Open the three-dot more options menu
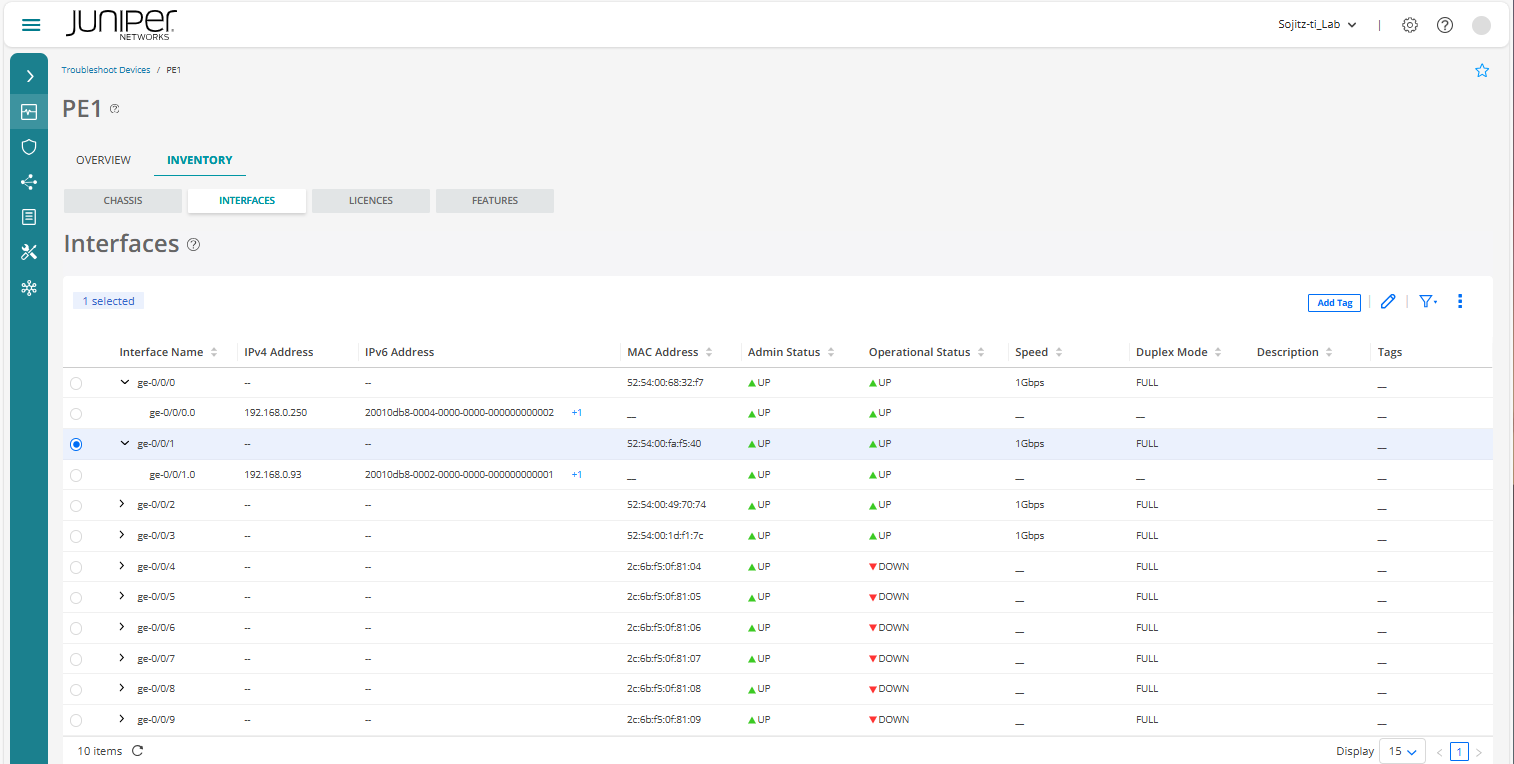 coord(1460,301)
